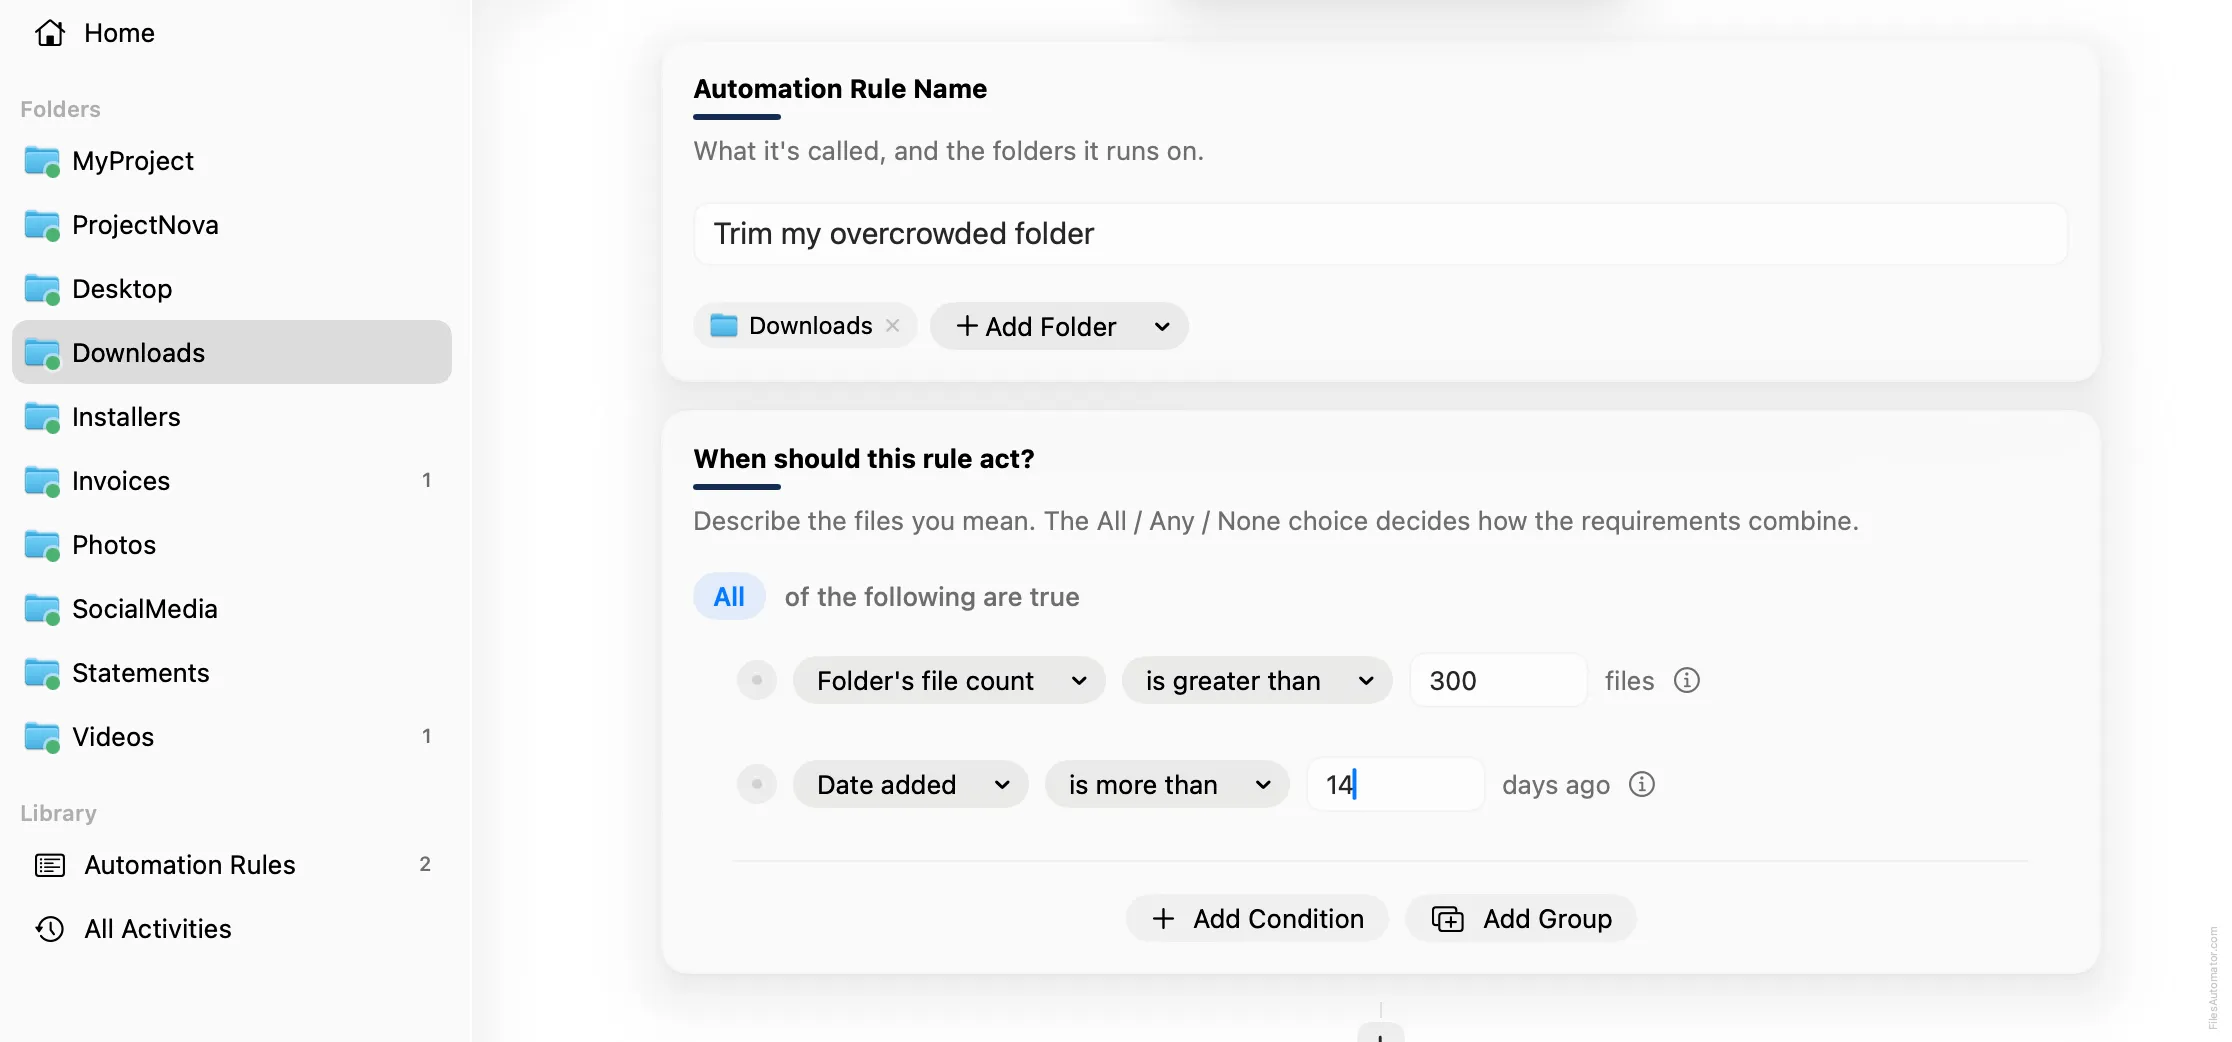
Task: Click the Invoices count badge 1
Action: point(427,481)
